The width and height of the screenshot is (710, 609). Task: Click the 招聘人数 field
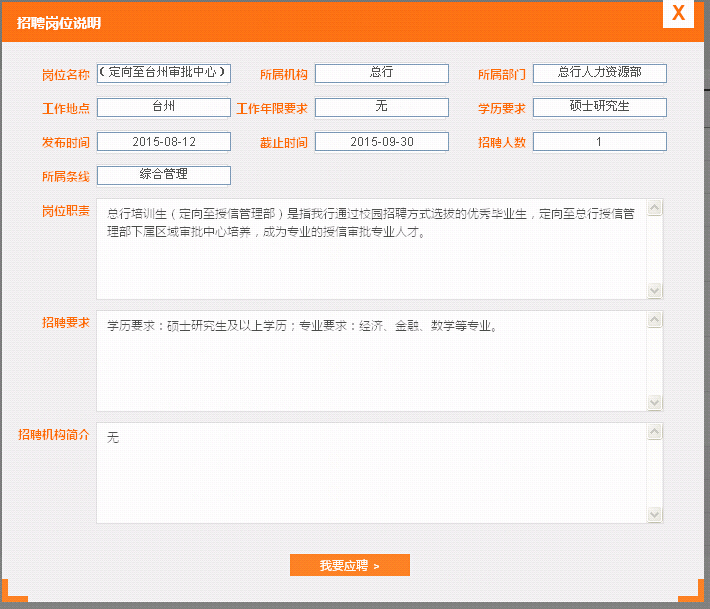(x=599, y=142)
